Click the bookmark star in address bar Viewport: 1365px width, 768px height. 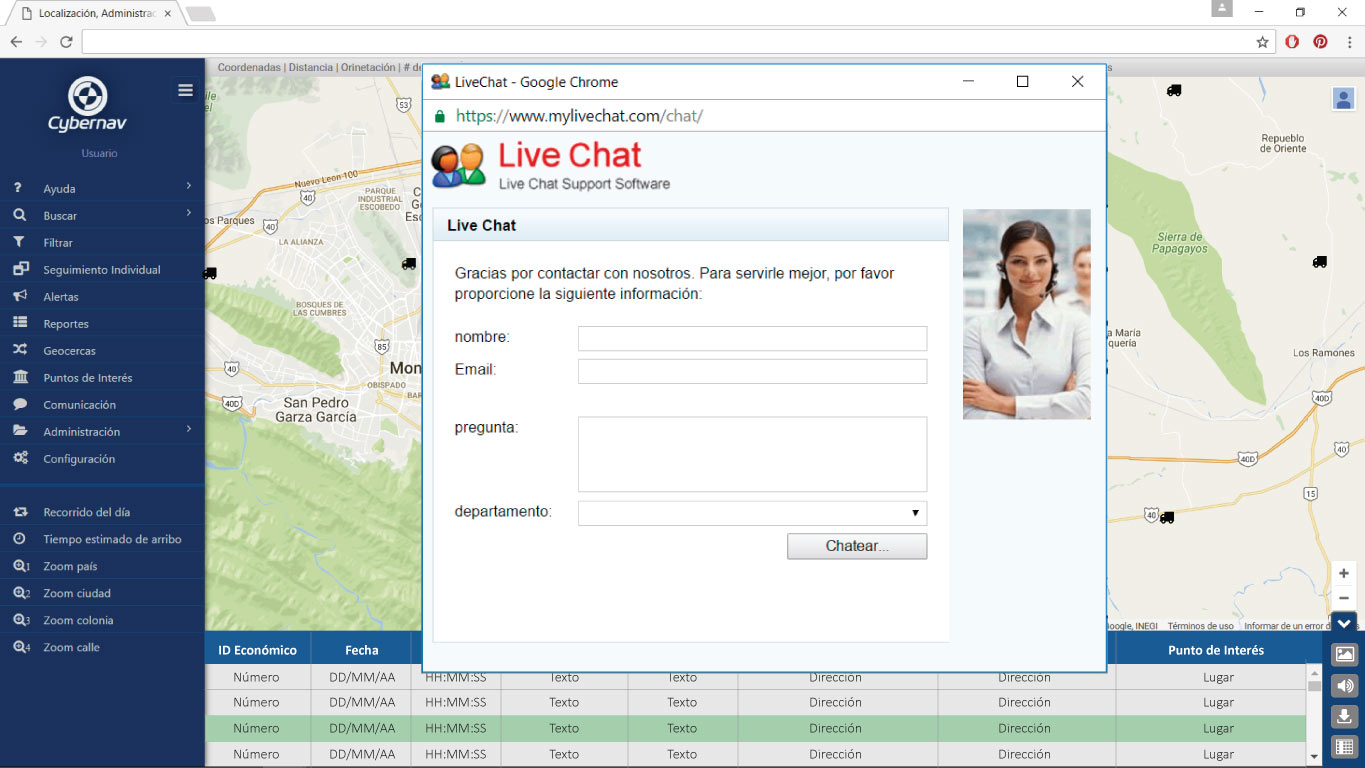point(1262,42)
